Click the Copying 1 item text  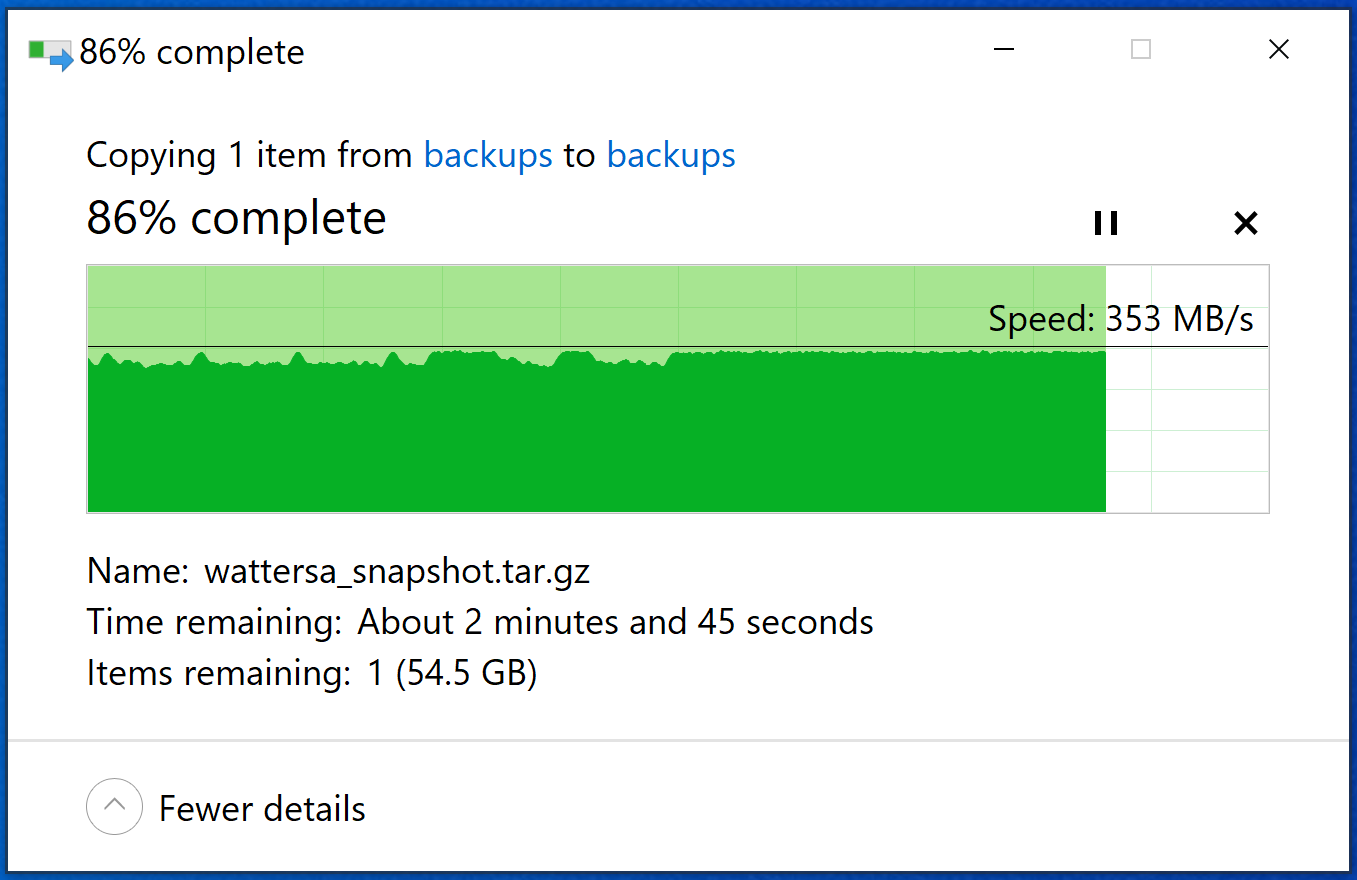point(249,155)
